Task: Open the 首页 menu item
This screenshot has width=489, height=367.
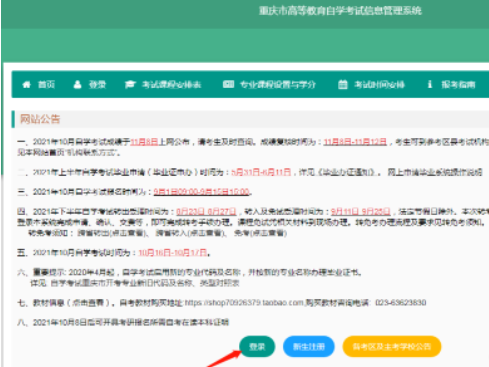Action: (46, 85)
